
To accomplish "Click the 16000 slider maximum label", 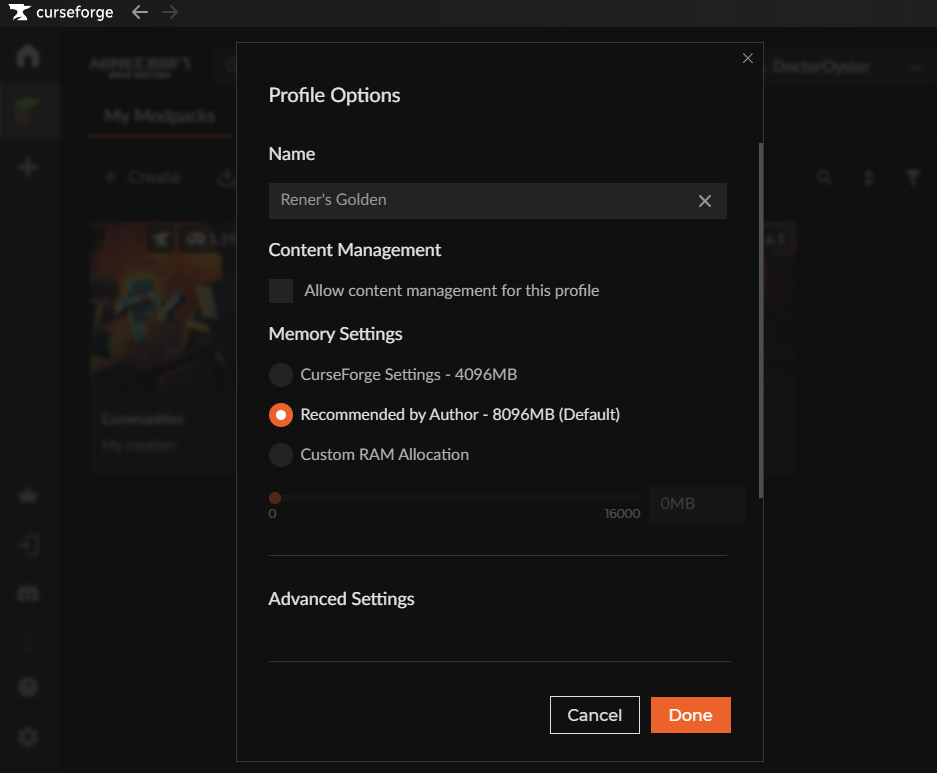I will tap(622, 514).
